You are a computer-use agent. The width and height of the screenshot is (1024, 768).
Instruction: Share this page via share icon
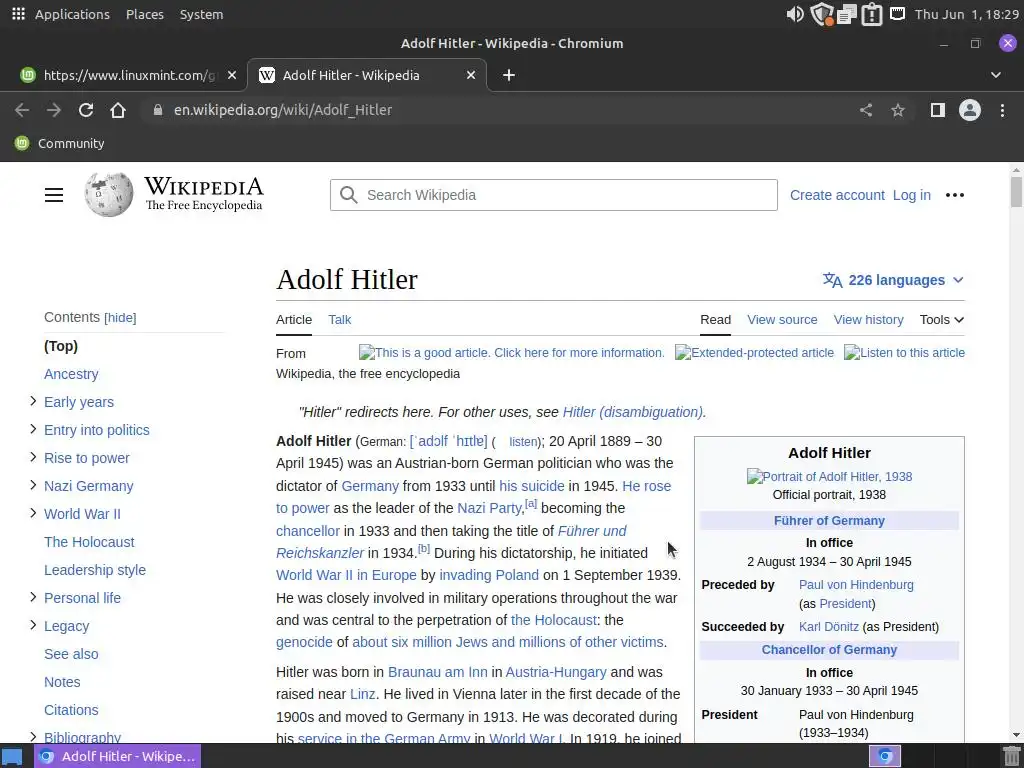coord(866,110)
